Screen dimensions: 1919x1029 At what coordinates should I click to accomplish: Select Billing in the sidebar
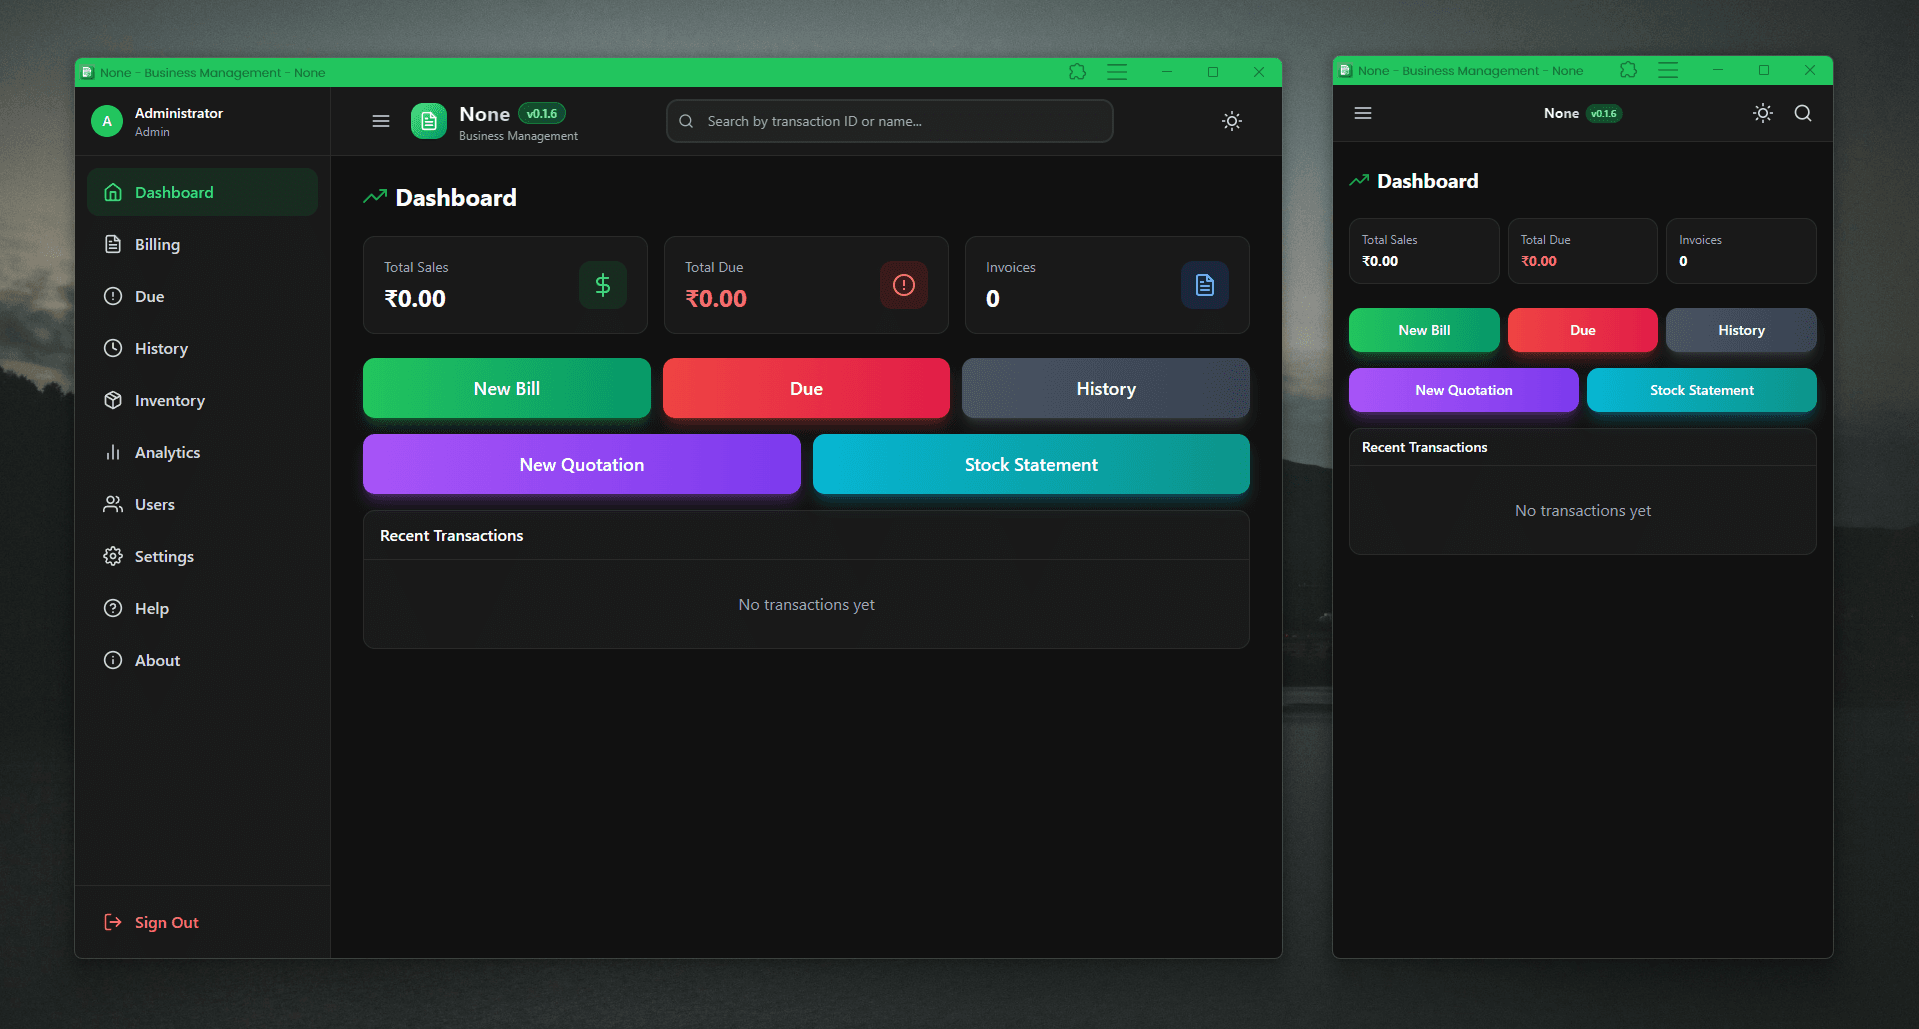pyautogui.click(x=155, y=244)
